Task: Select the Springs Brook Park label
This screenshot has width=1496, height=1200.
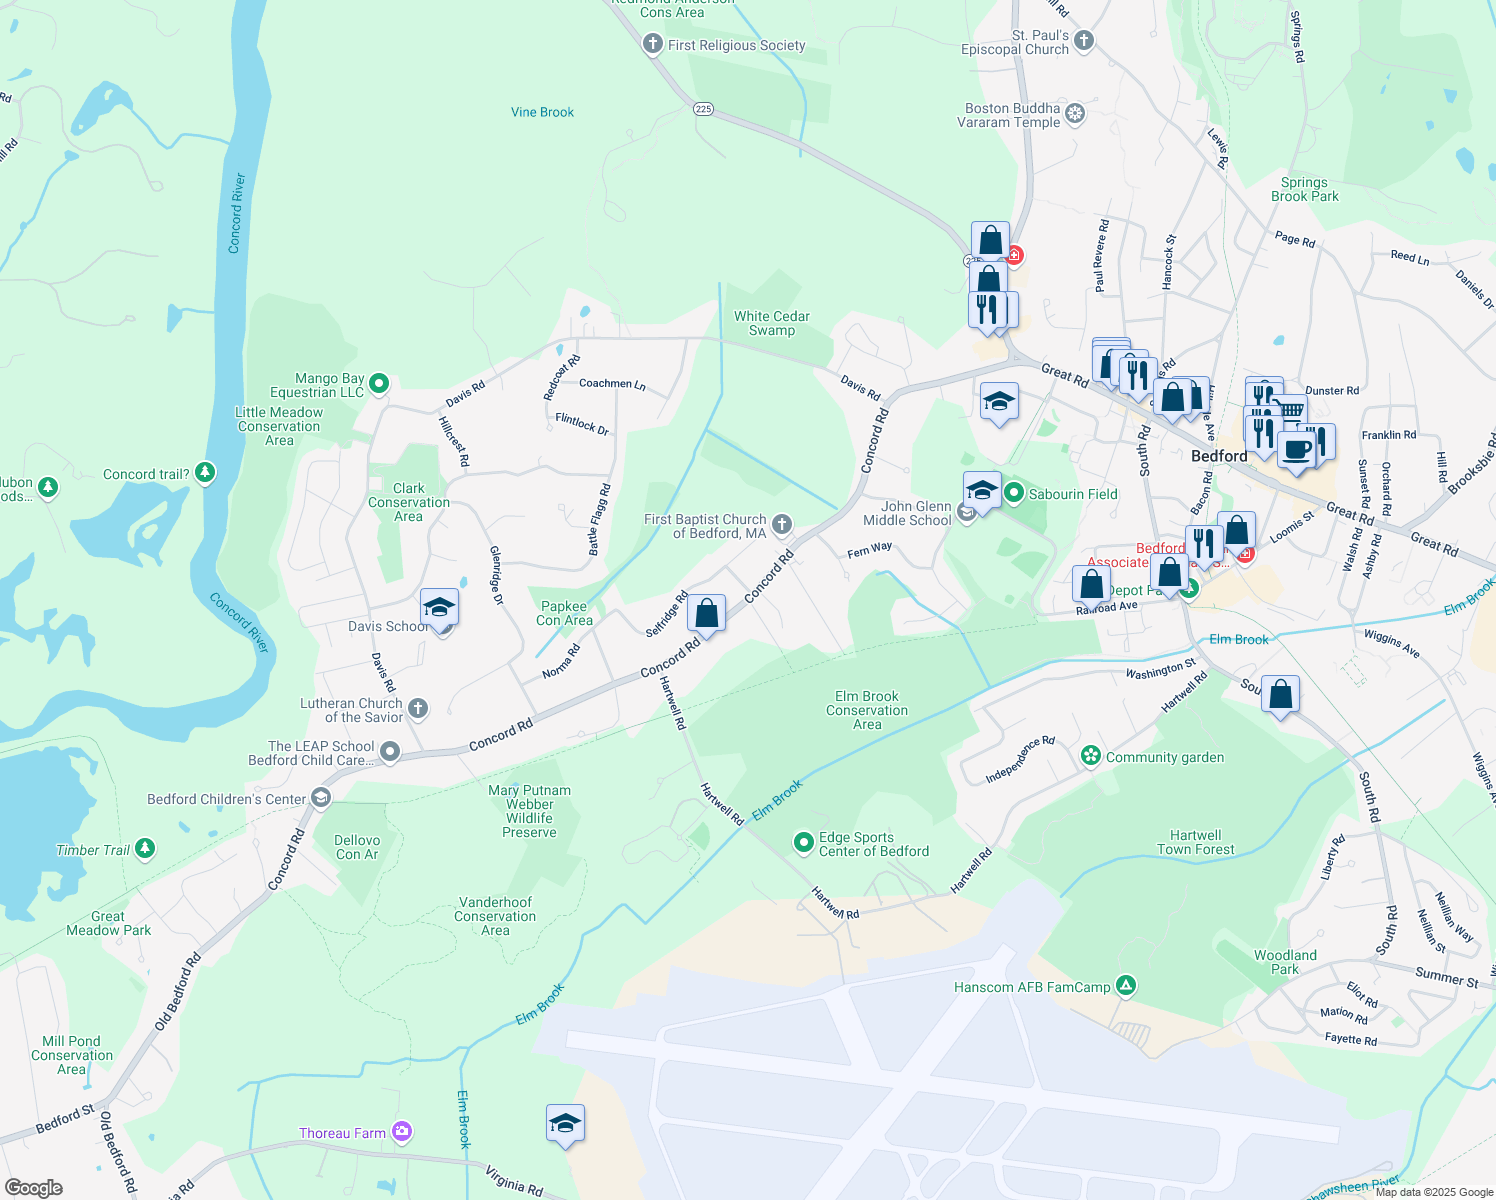Action: click(x=1305, y=189)
